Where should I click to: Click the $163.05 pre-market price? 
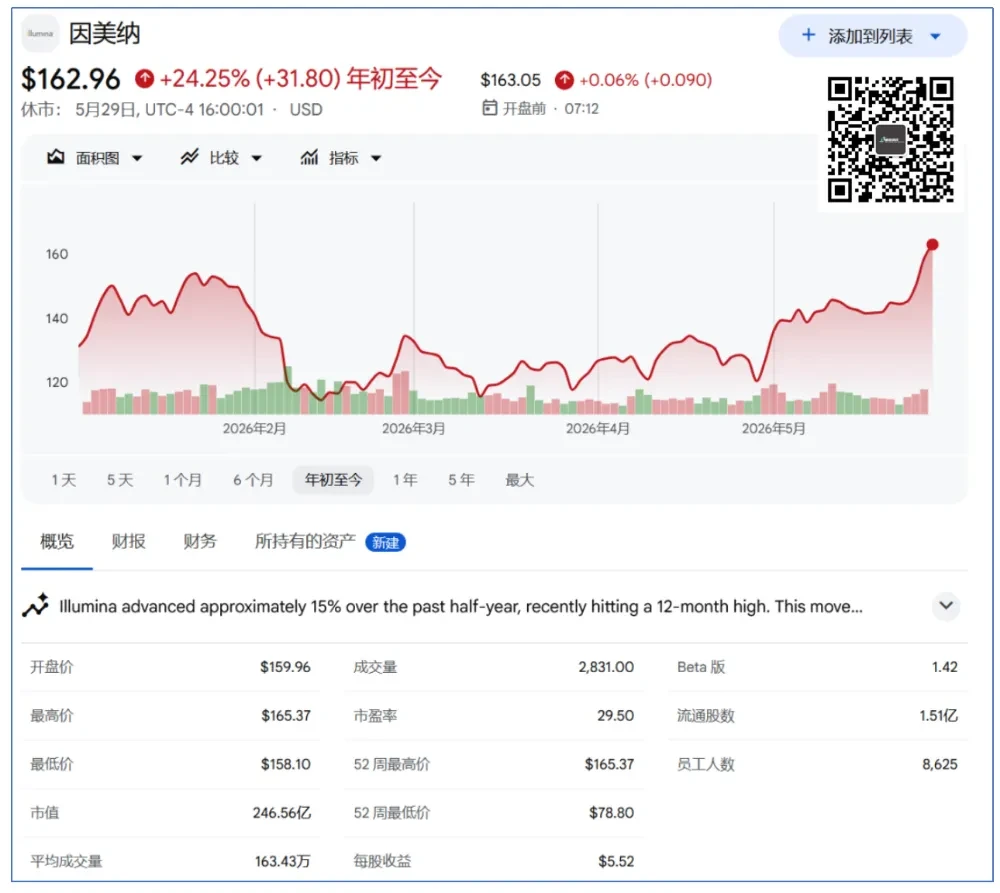(x=510, y=80)
